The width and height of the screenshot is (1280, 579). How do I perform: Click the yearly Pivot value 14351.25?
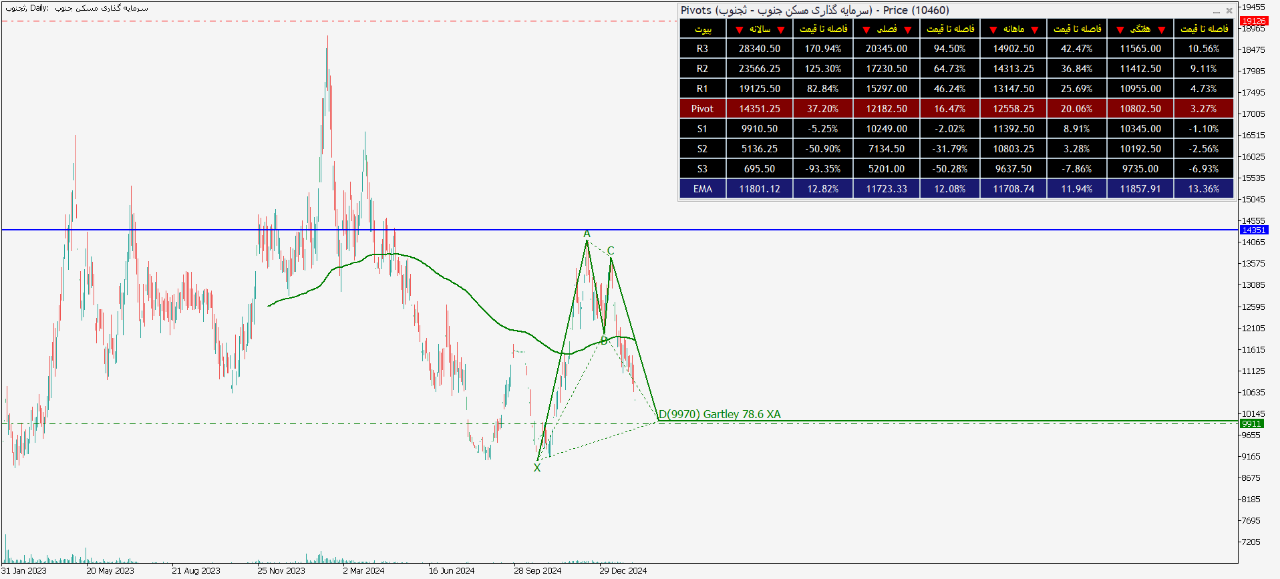[x=759, y=108]
